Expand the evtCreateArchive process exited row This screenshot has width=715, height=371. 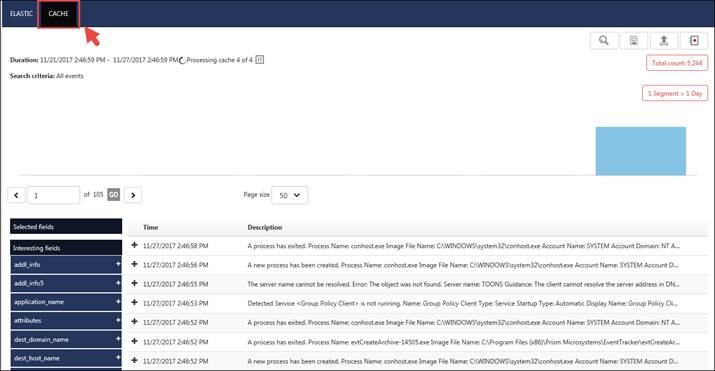coord(134,341)
